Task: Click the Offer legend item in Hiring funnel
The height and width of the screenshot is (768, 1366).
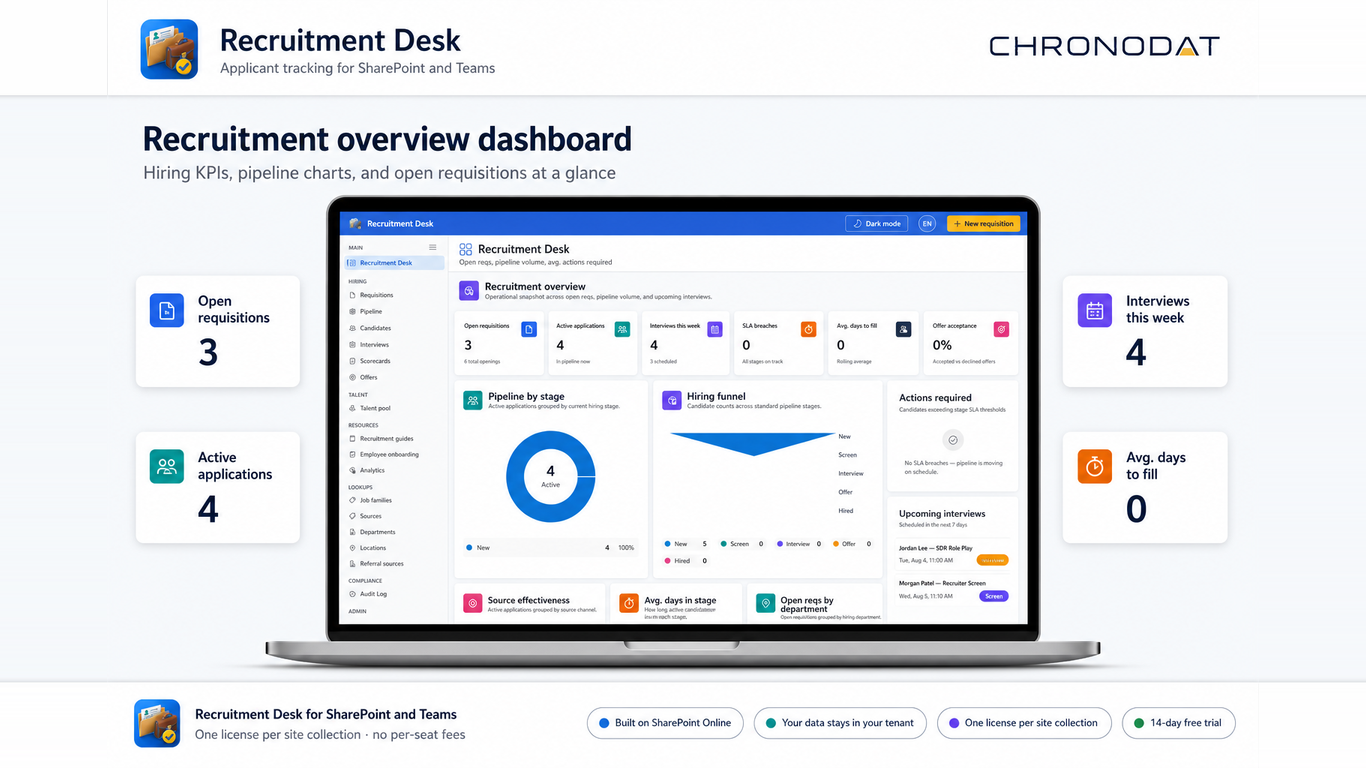Action: [852, 544]
